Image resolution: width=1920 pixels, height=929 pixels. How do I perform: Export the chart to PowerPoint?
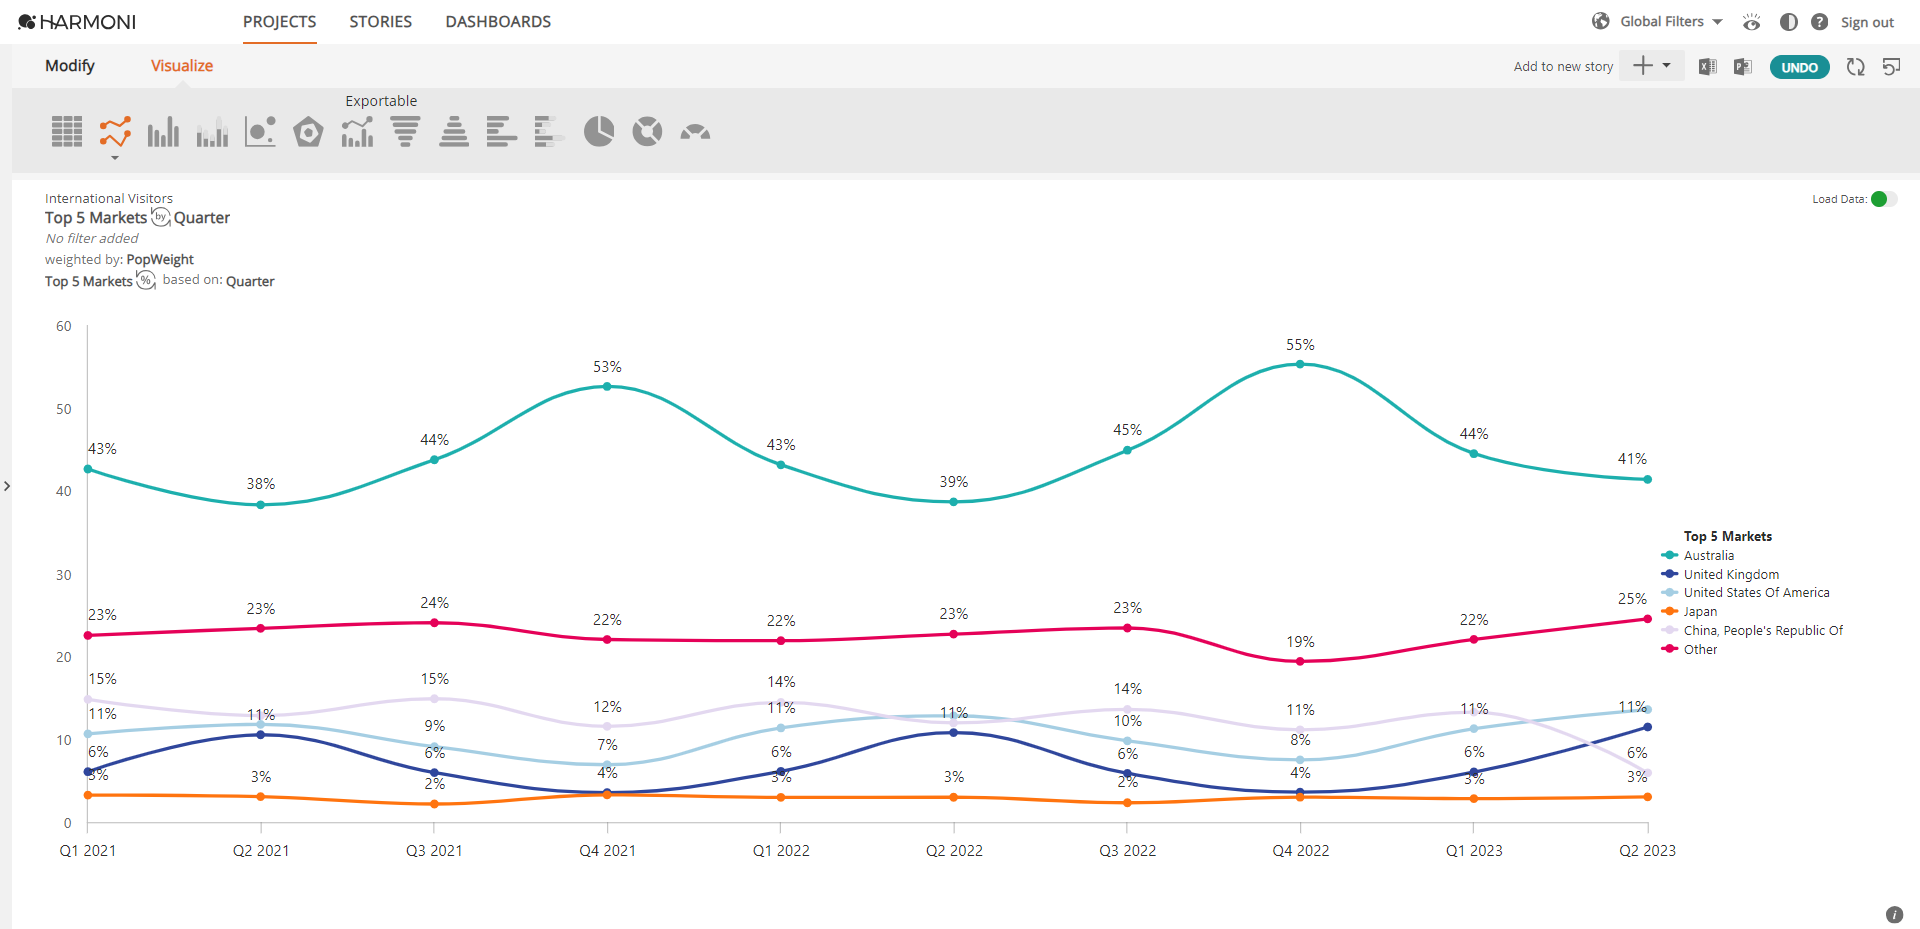click(1742, 66)
